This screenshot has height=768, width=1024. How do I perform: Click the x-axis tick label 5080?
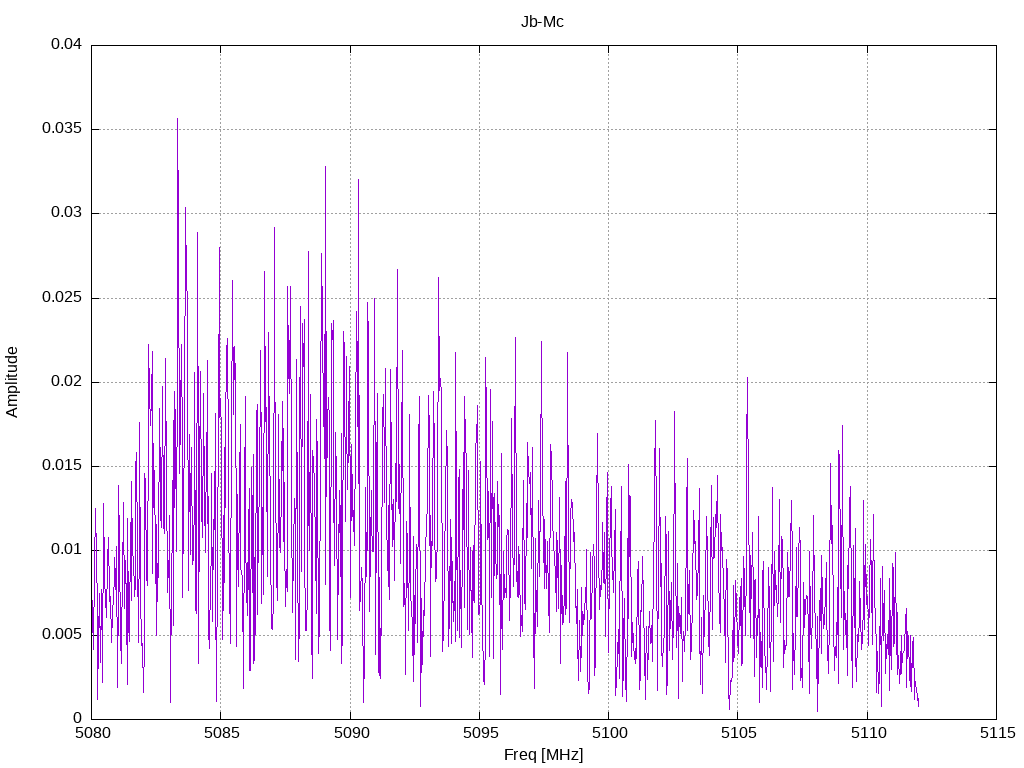click(x=92, y=733)
